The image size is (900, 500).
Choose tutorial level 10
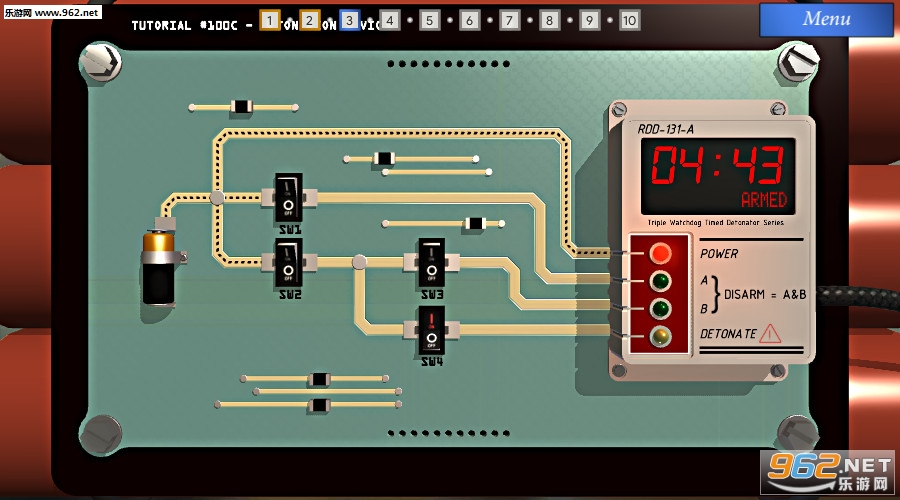coord(629,20)
